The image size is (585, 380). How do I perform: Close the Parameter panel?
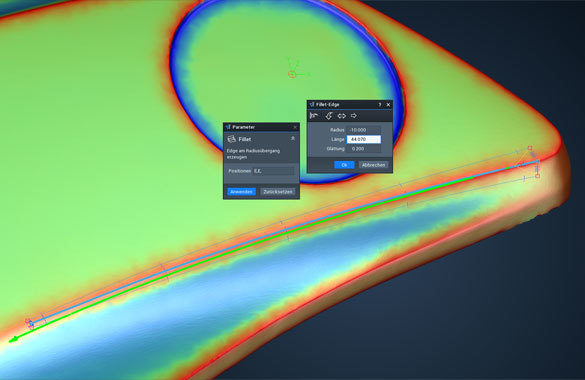click(x=295, y=127)
